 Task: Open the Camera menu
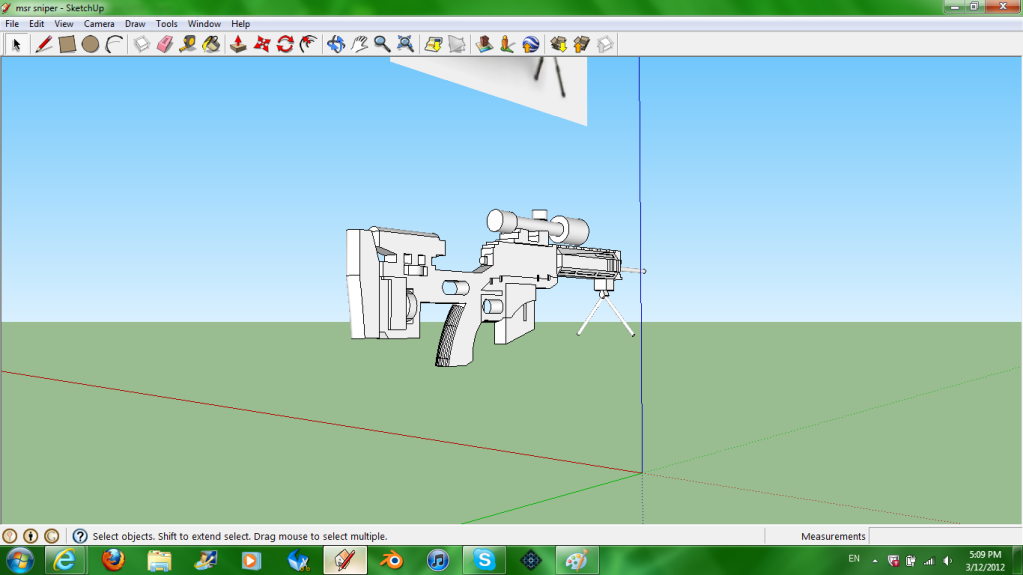(x=98, y=23)
